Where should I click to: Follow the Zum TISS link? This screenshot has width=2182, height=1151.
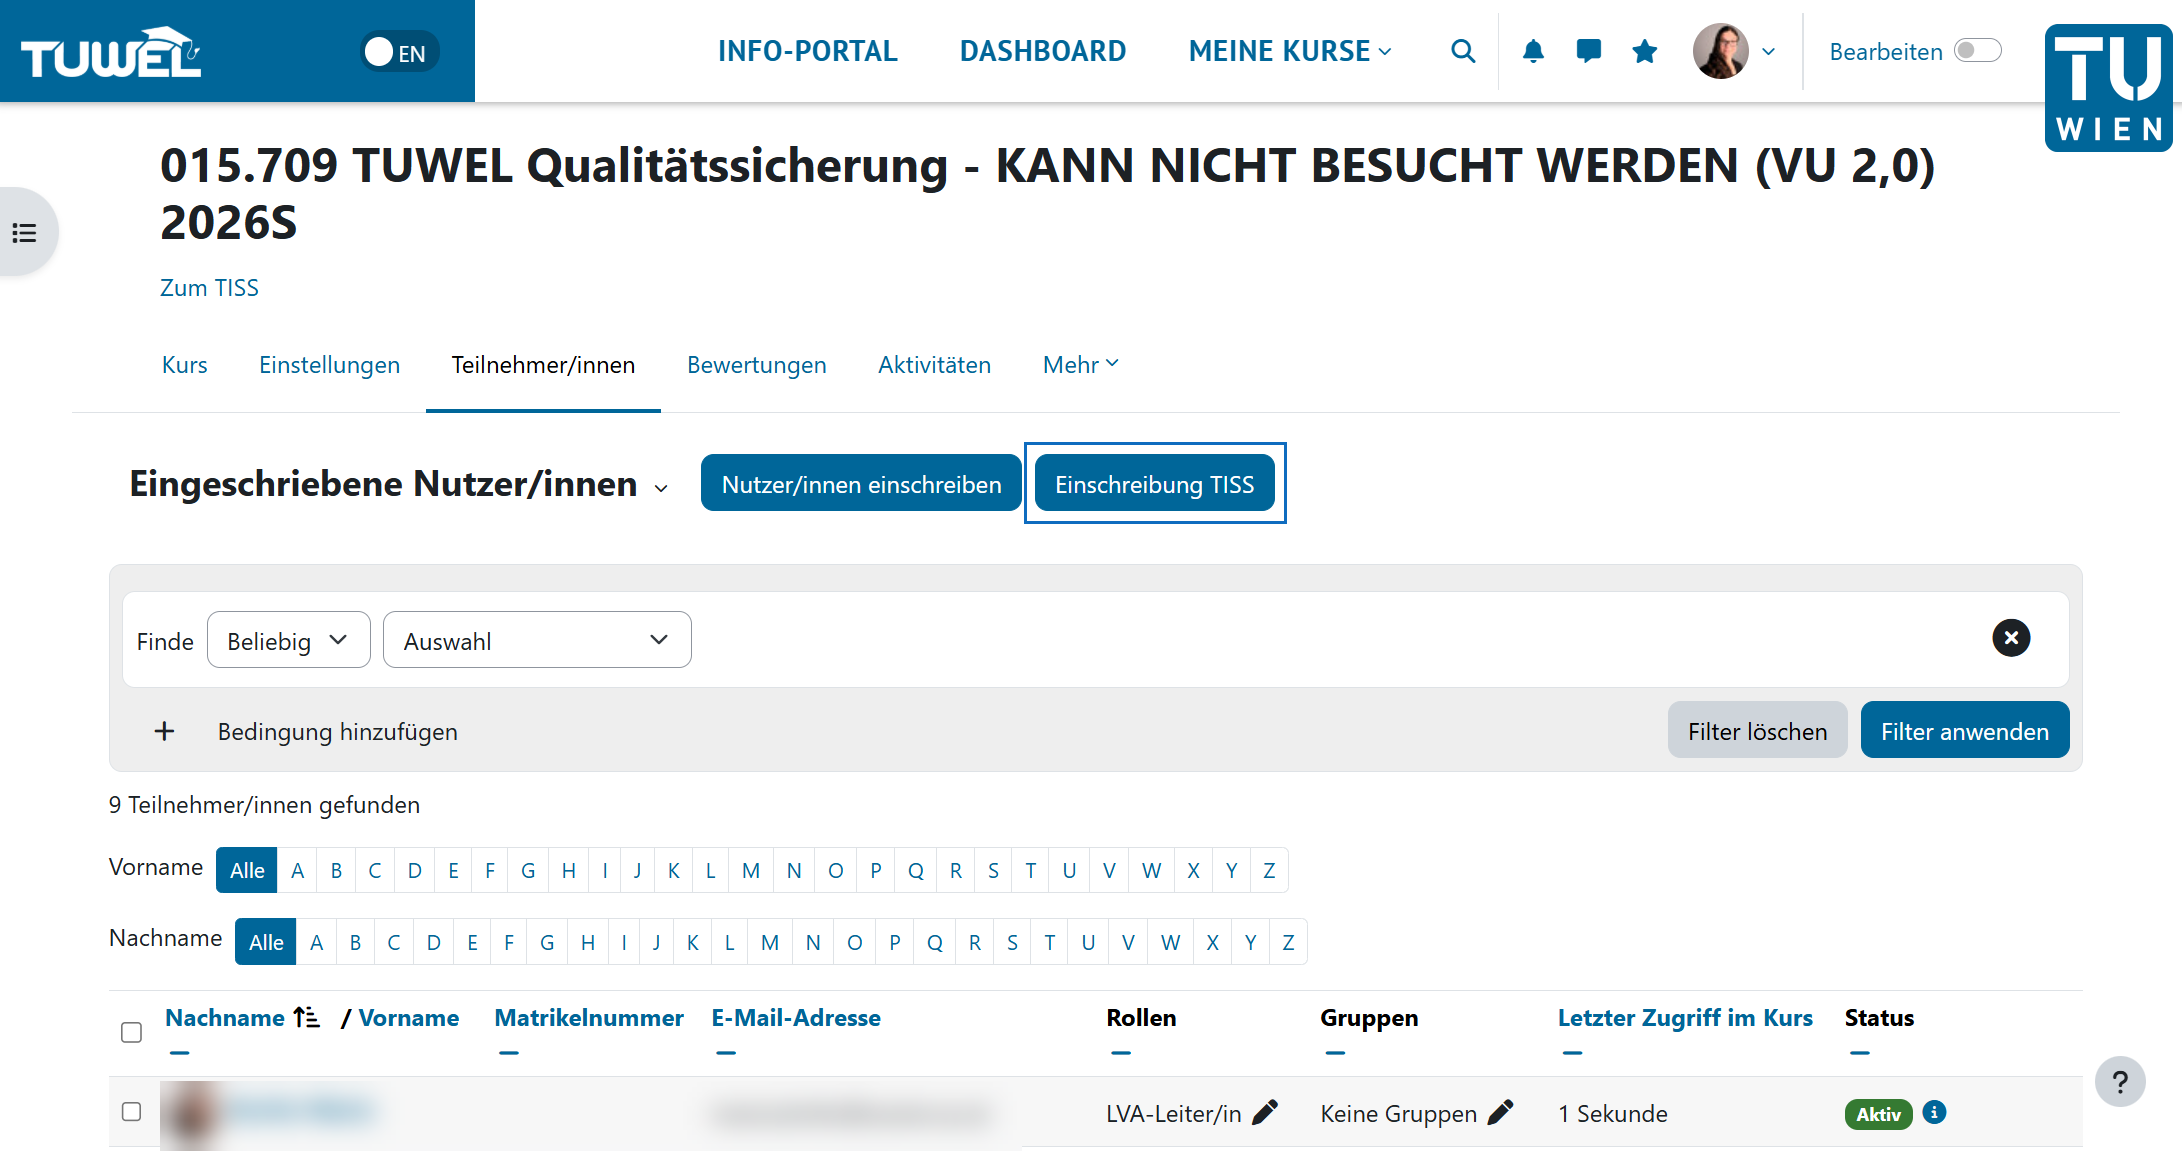209,287
